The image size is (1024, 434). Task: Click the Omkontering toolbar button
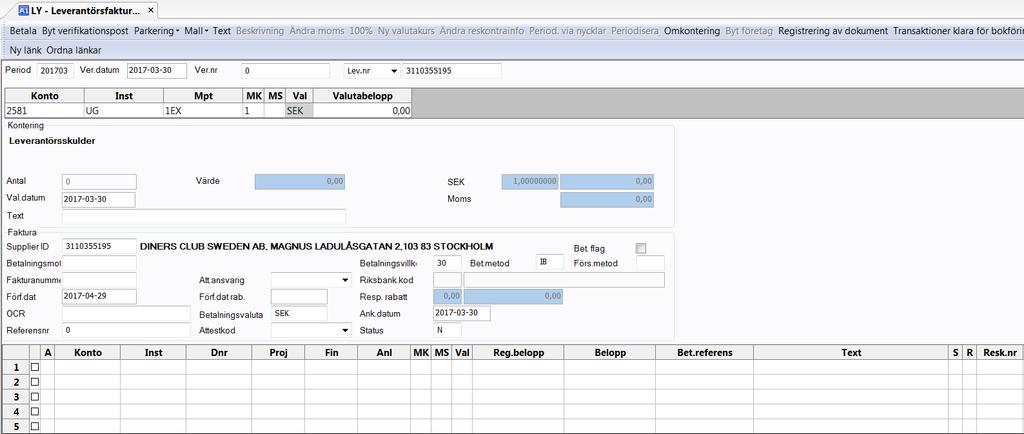[x=692, y=31]
